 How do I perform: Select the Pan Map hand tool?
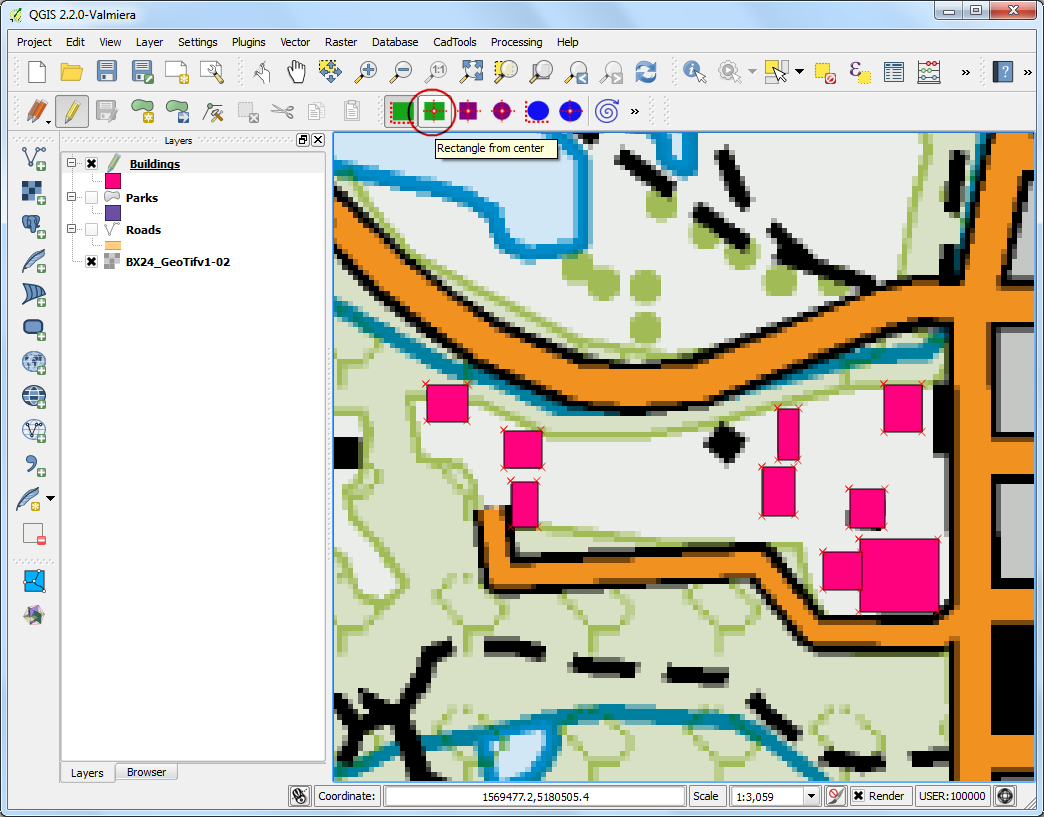coord(296,71)
